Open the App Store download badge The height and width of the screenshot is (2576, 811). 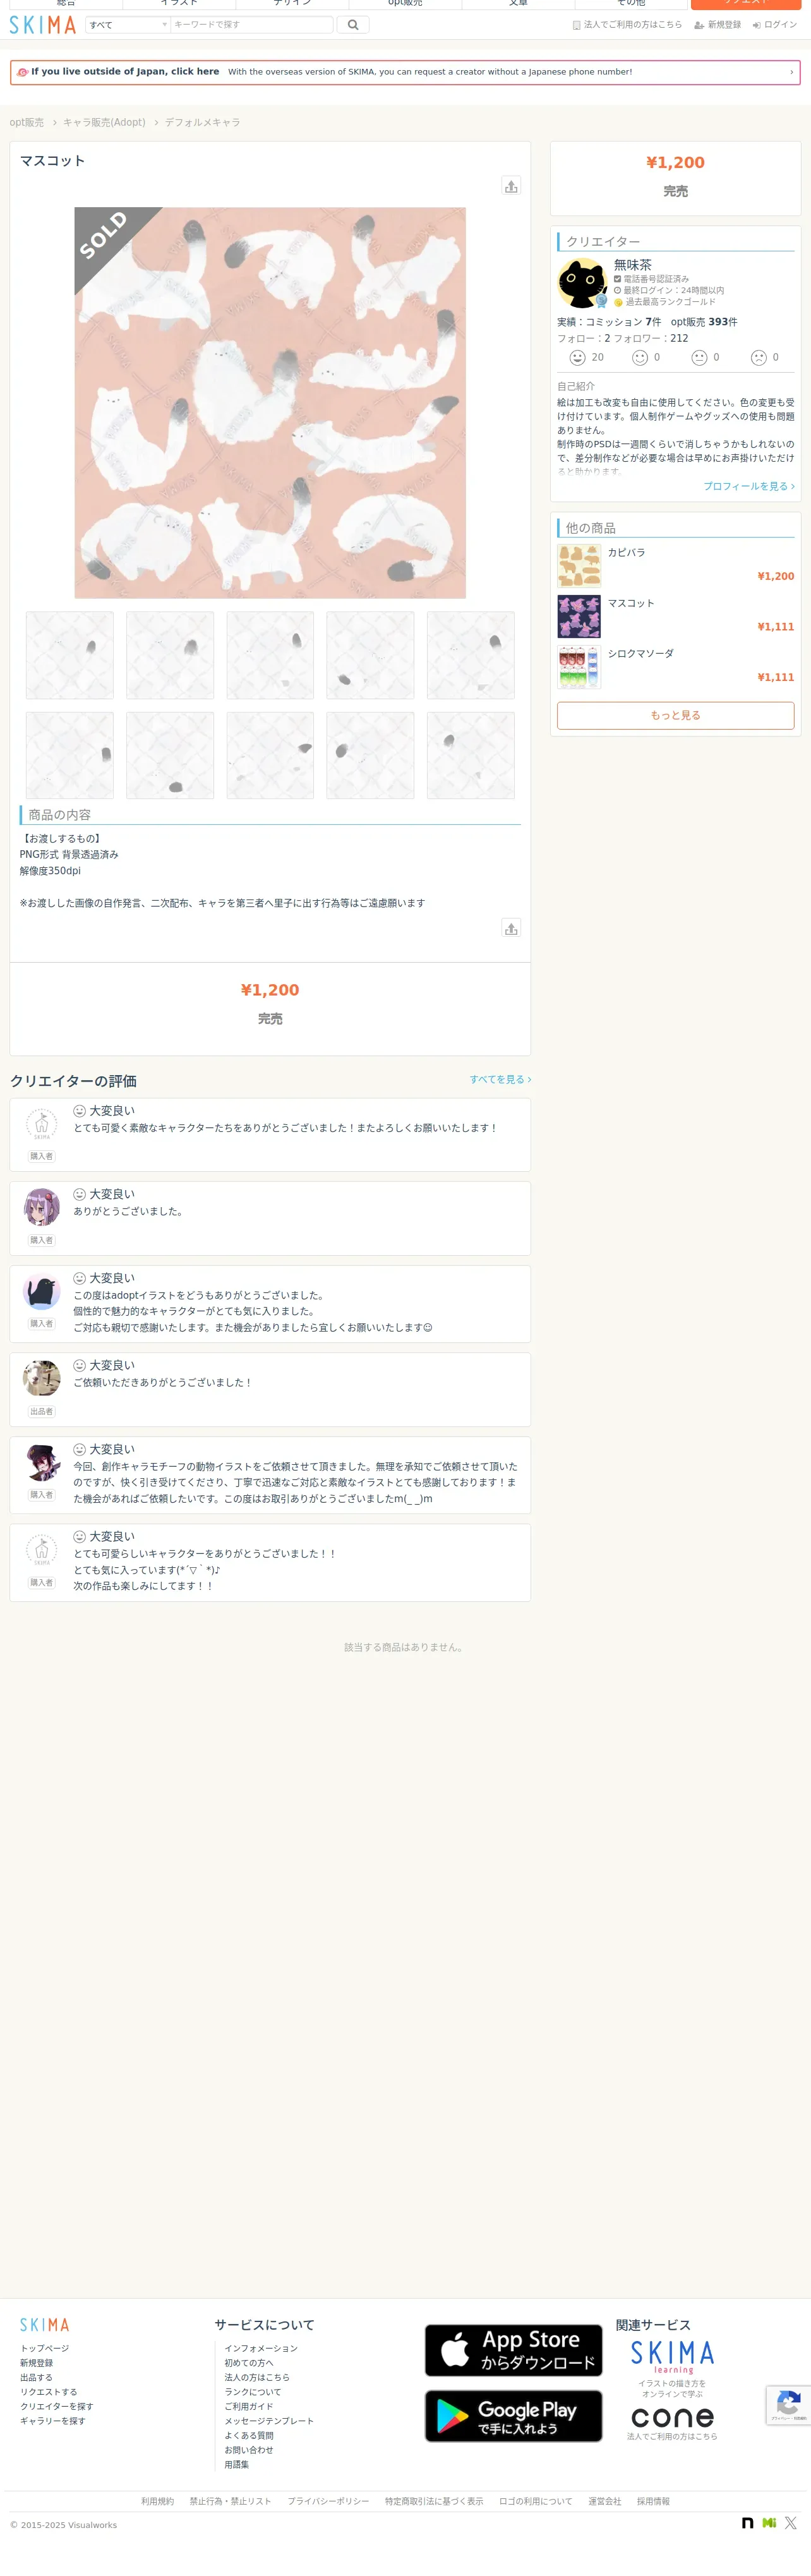click(x=513, y=2350)
